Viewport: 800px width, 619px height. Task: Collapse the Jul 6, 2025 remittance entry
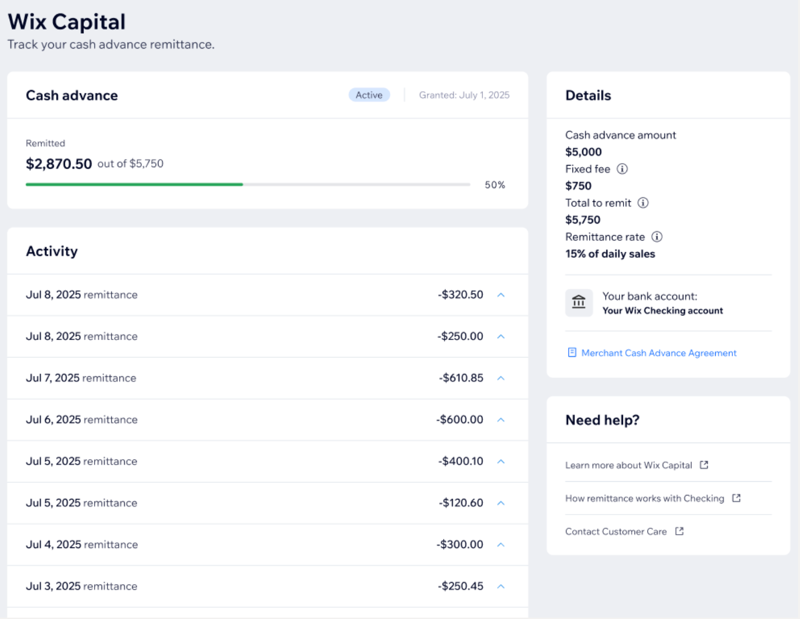click(x=501, y=419)
